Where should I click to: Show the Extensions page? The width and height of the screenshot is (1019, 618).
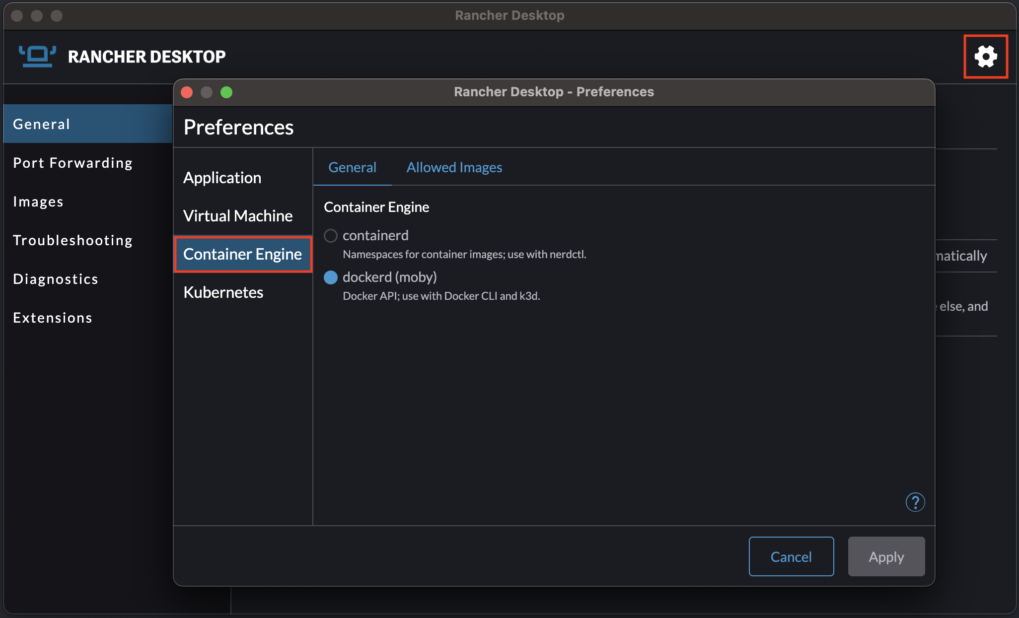pos(52,318)
